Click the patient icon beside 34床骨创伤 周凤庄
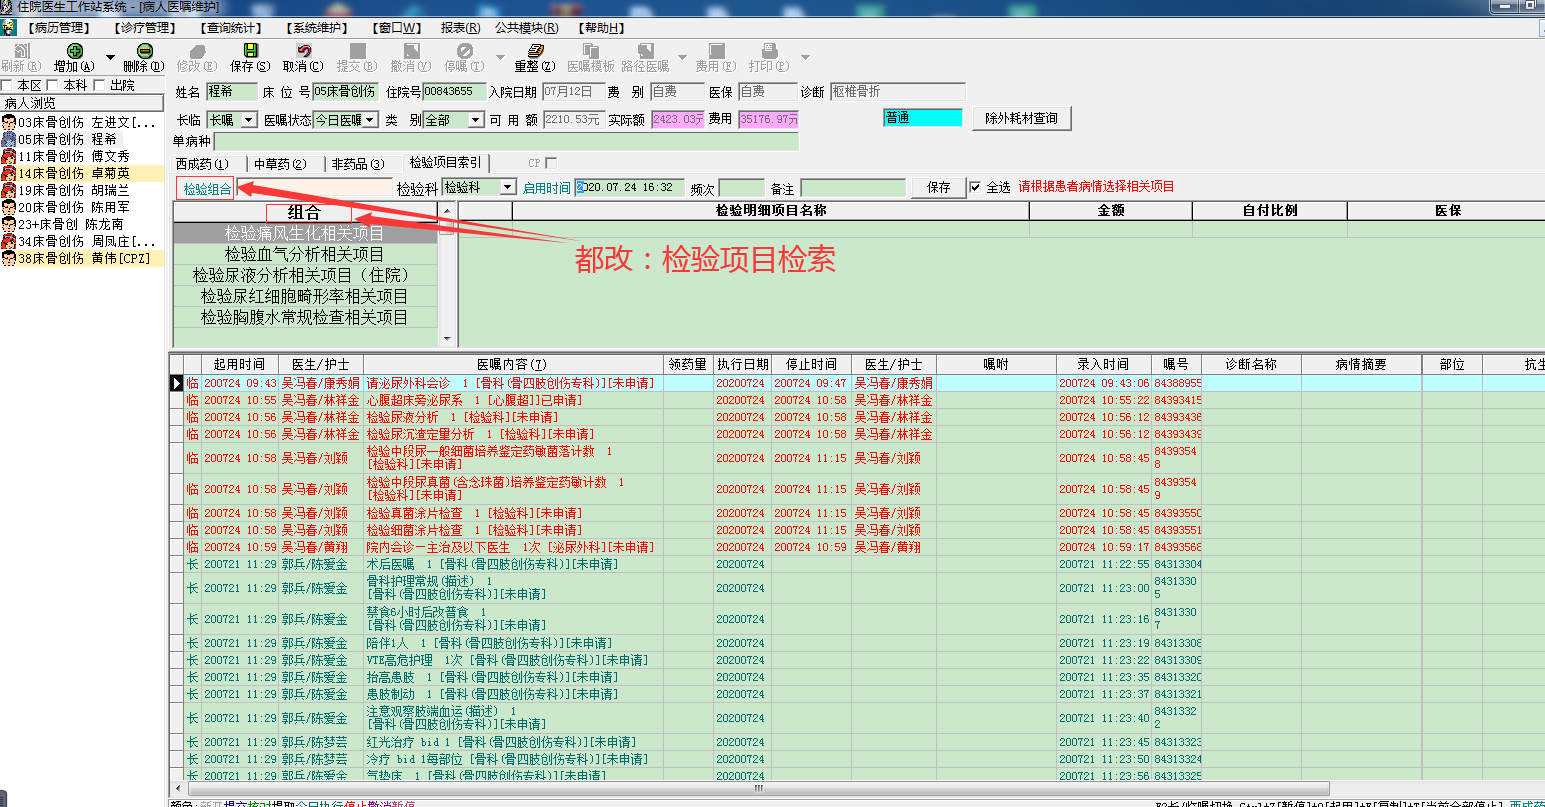Viewport: 1545px width, 807px height. pos(9,241)
